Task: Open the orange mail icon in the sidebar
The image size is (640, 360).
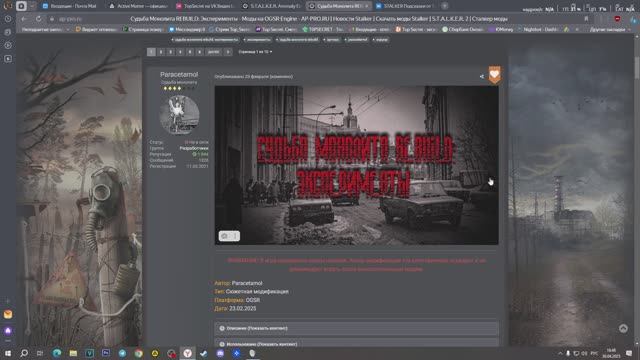Action: pyautogui.click(x=8, y=314)
